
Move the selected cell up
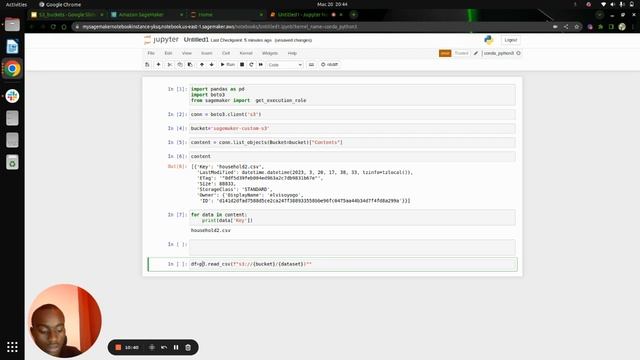(x=202, y=64)
